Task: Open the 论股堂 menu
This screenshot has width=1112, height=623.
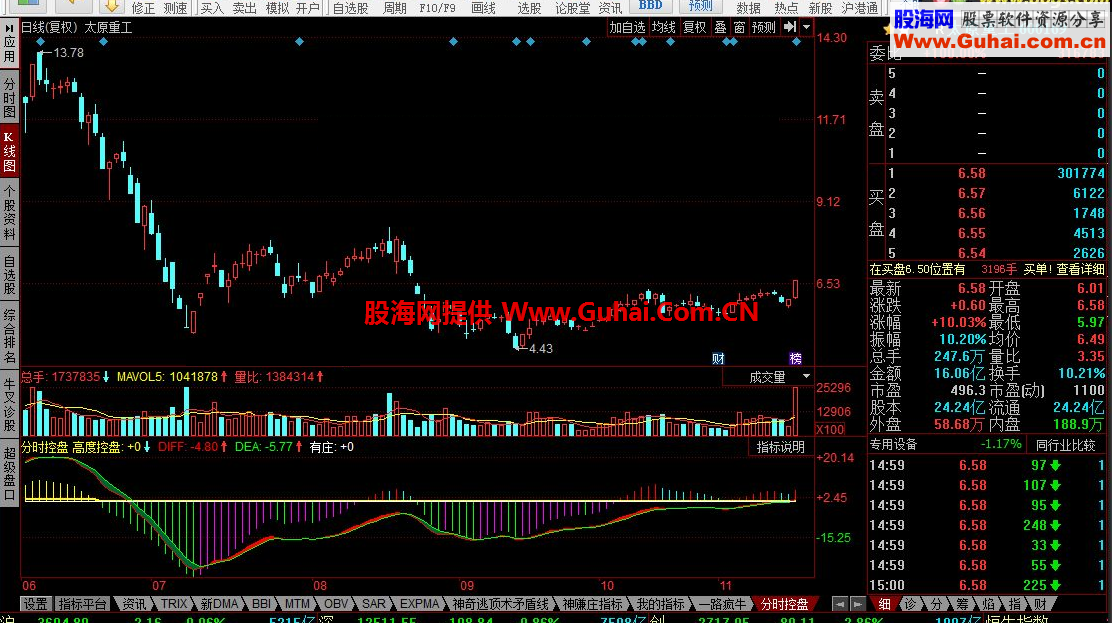Action: [572, 8]
